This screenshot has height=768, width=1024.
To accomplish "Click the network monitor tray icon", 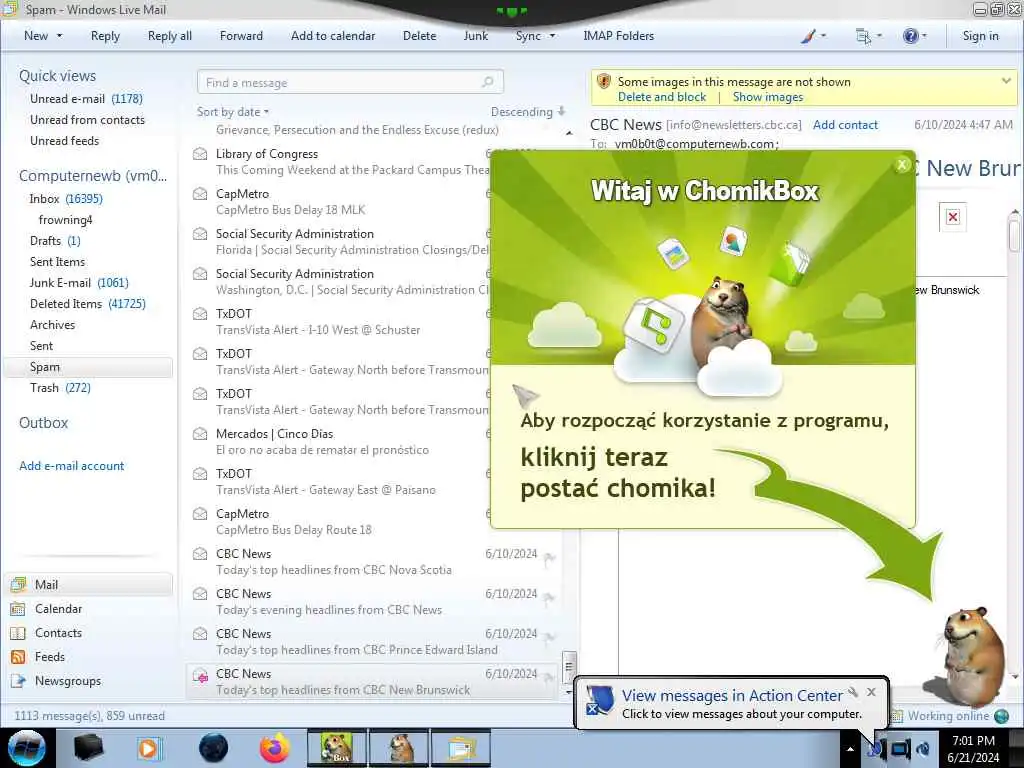I will pyautogui.click(x=901, y=749).
